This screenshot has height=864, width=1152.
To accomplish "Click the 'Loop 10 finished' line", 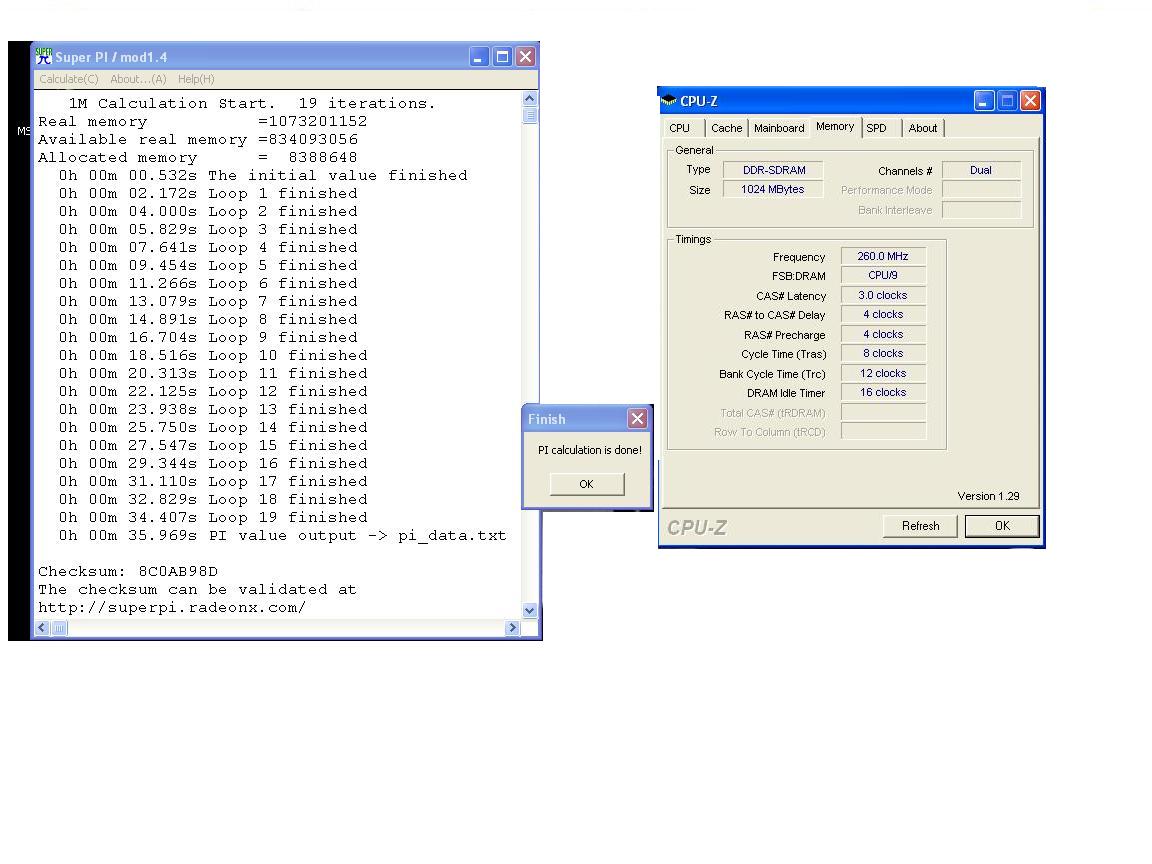I will click(213, 356).
